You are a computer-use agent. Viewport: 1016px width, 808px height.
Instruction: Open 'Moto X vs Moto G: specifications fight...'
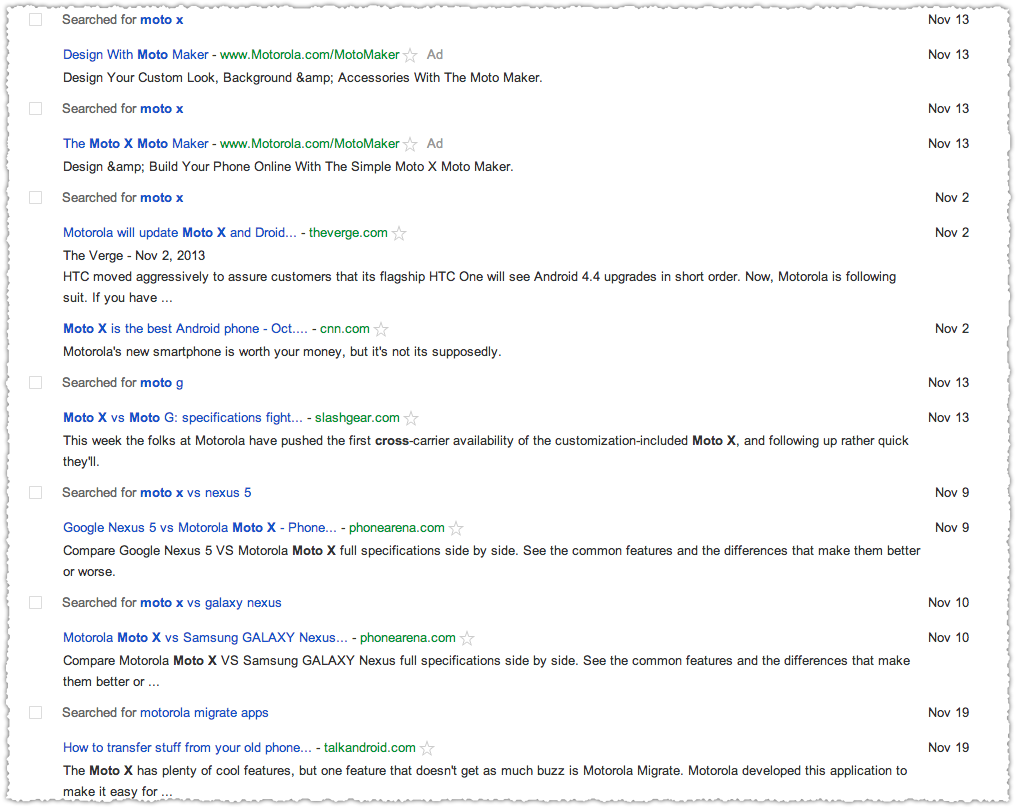[183, 418]
